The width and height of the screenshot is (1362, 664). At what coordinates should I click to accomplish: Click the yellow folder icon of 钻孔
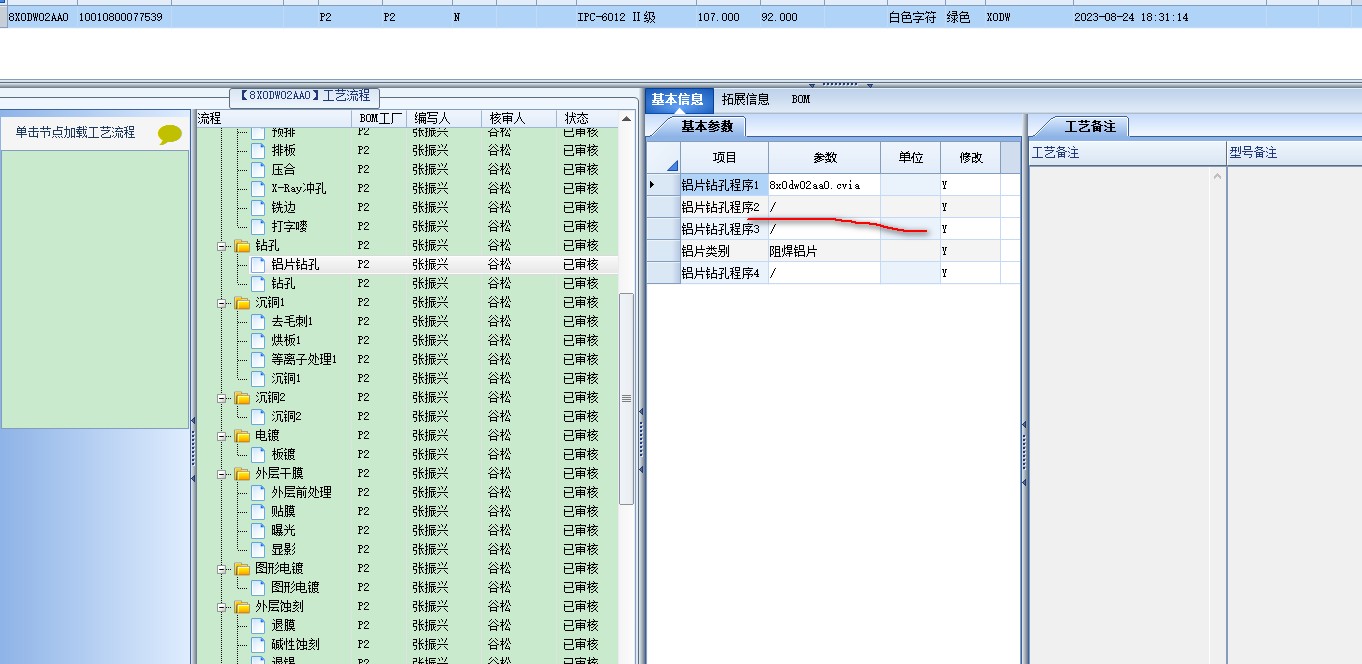[242, 245]
